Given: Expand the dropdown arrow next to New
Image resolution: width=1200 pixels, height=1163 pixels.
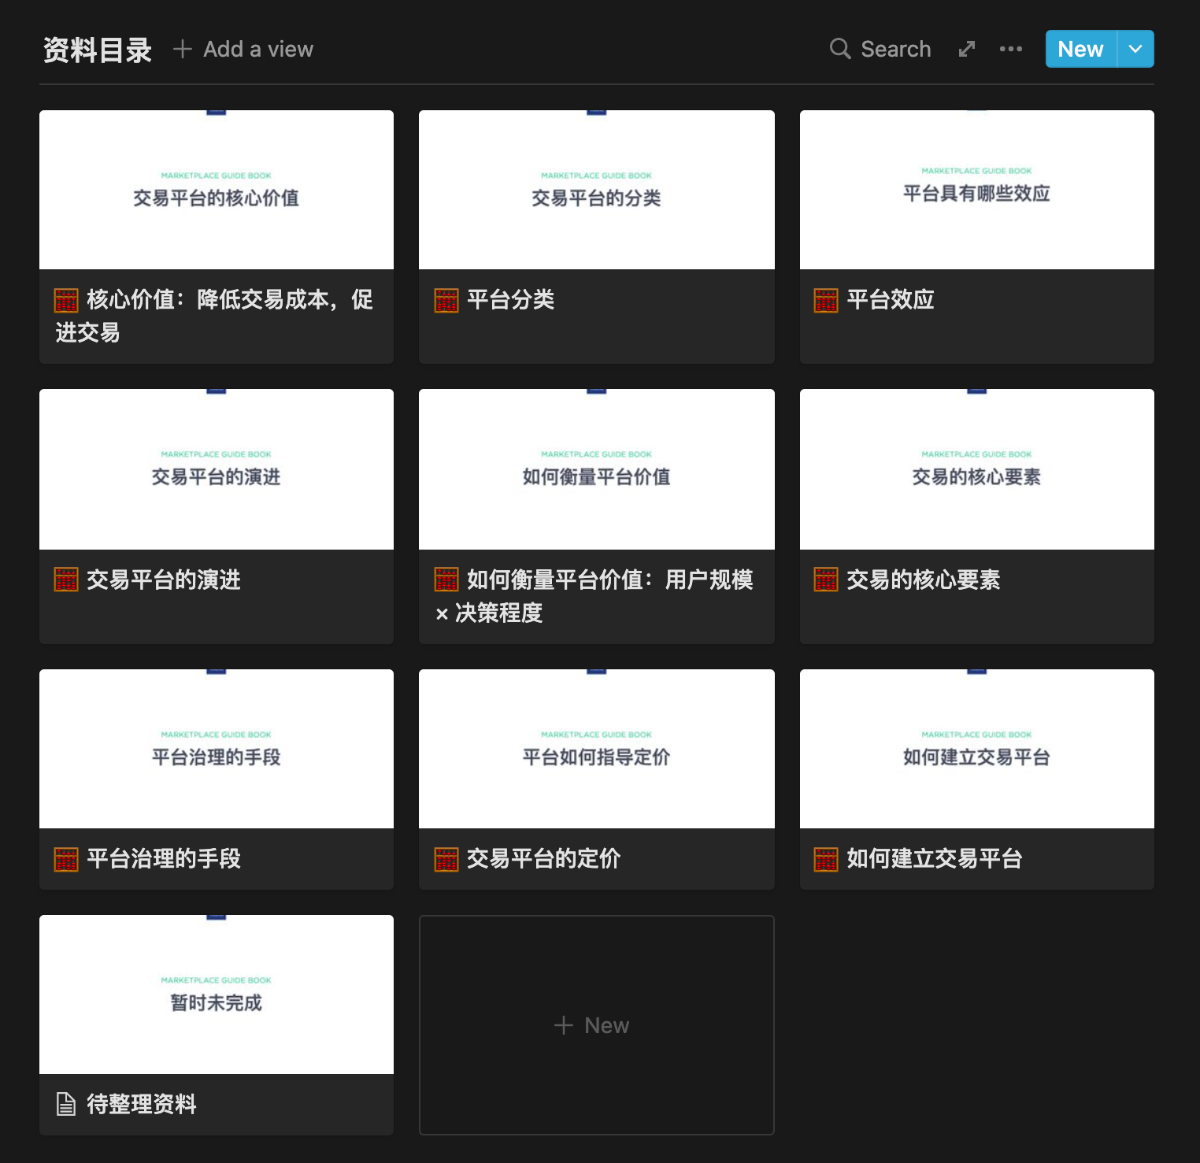Looking at the screenshot, I should click(x=1136, y=49).
